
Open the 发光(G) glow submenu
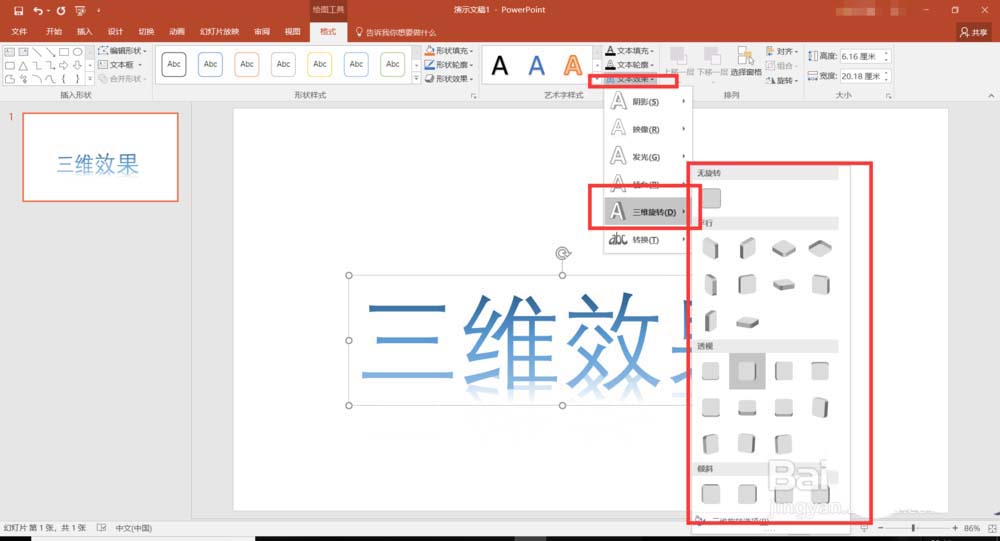(x=648, y=156)
